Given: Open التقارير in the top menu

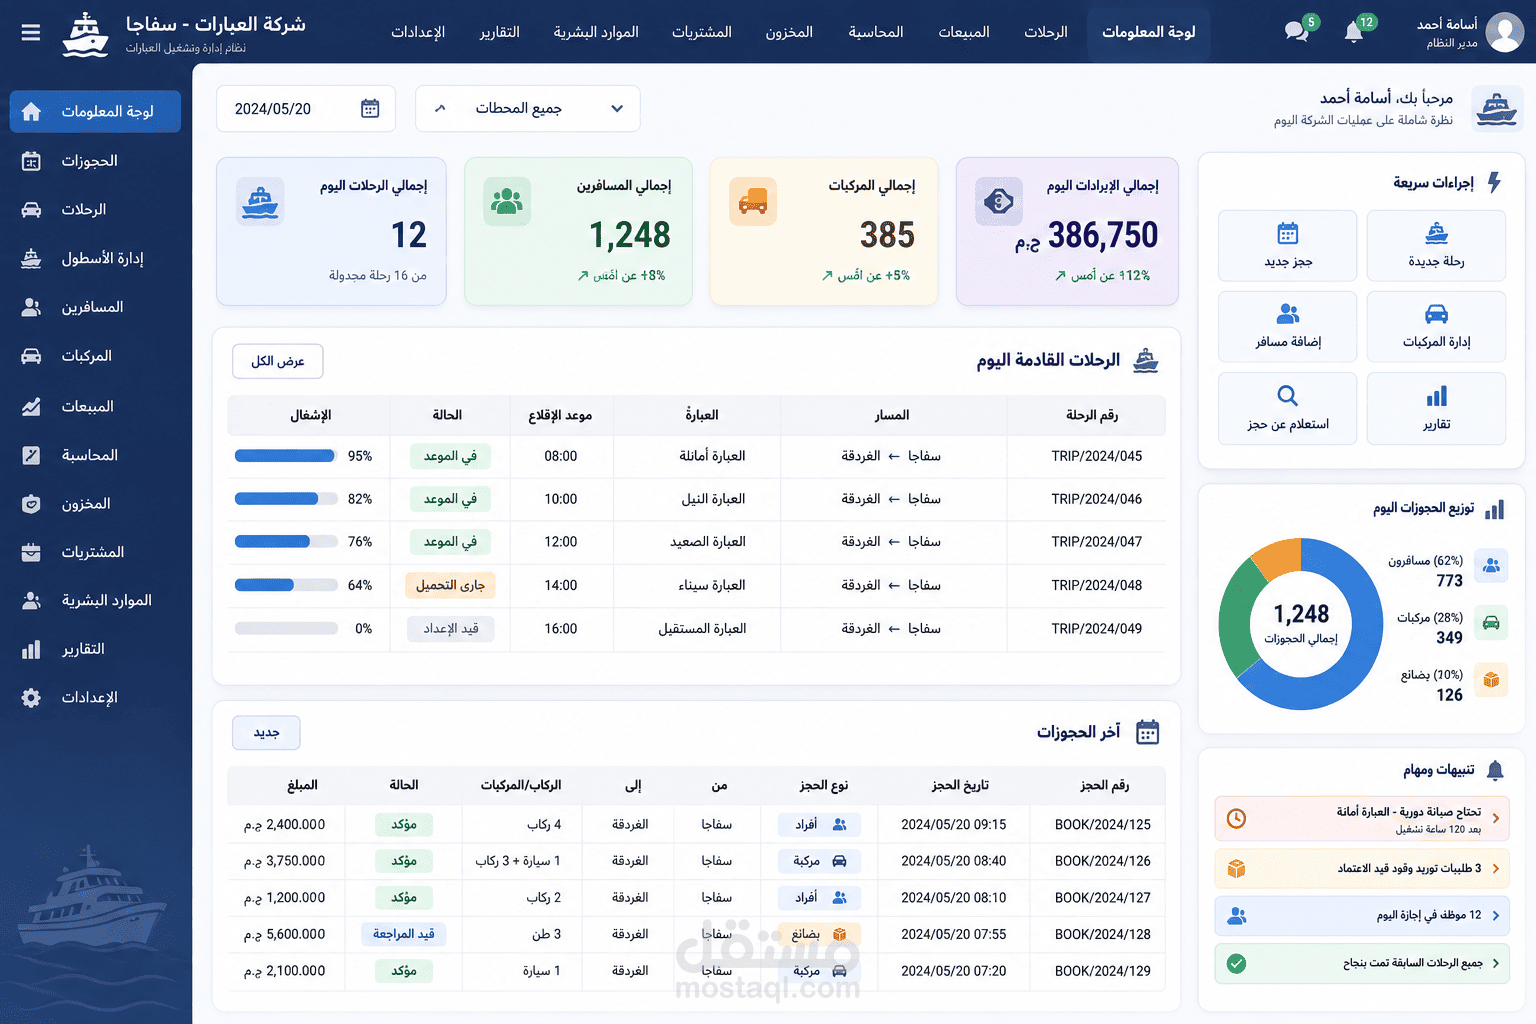Looking at the screenshot, I should click(499, 32).
